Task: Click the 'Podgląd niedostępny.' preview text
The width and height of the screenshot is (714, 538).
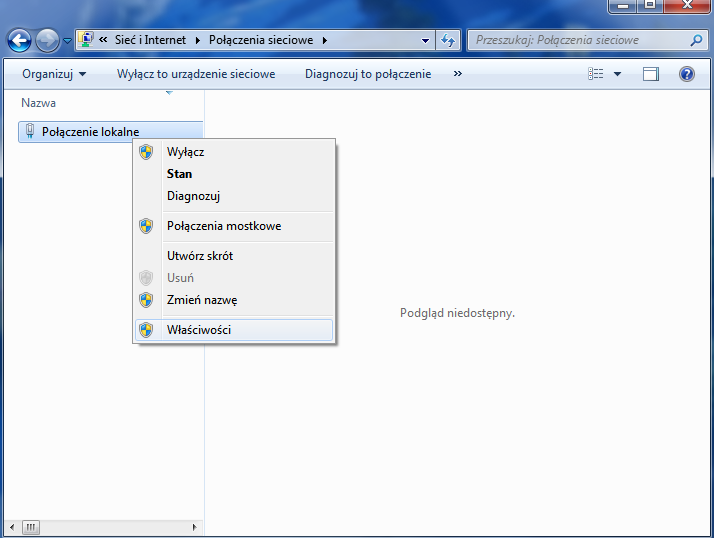Action: tap(457, 313)
